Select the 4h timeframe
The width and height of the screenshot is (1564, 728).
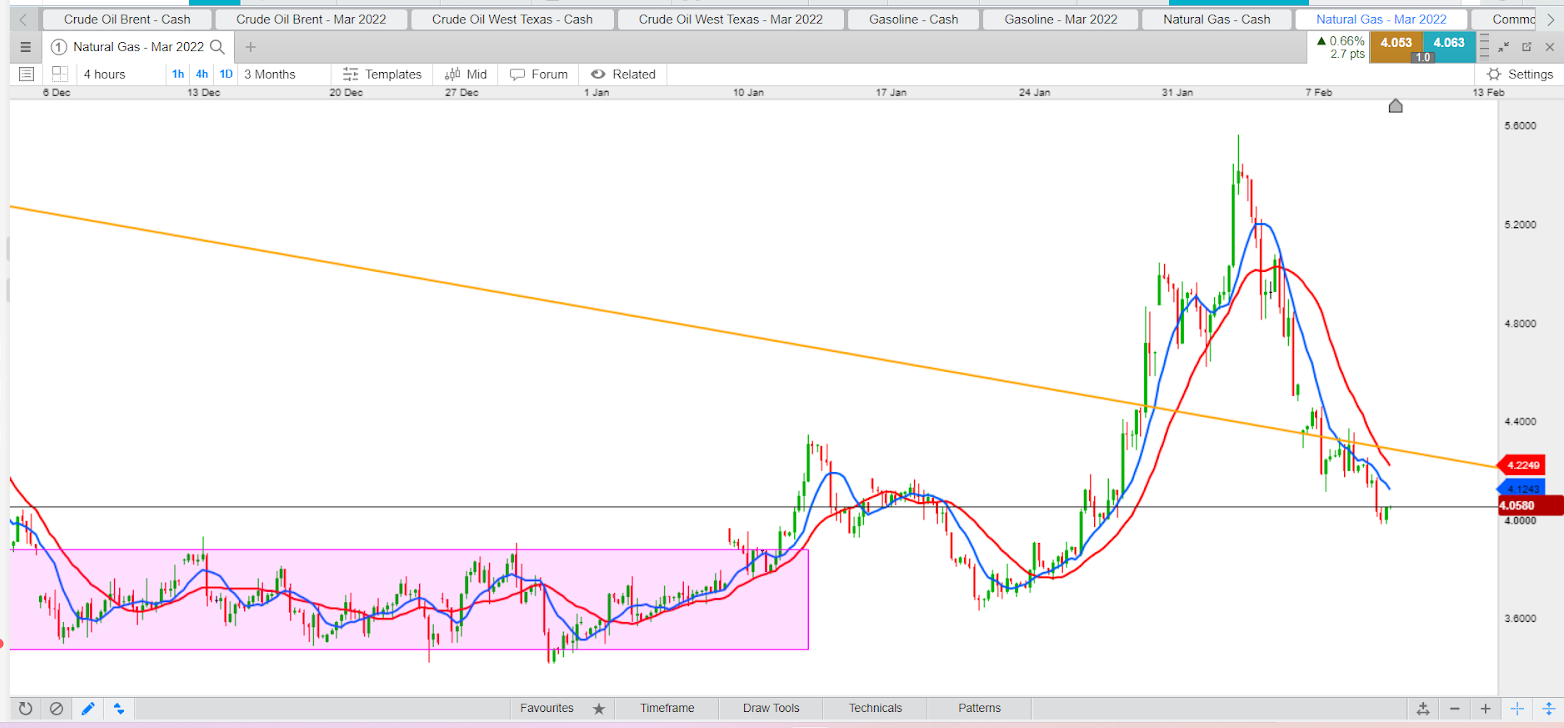[202, 74]
